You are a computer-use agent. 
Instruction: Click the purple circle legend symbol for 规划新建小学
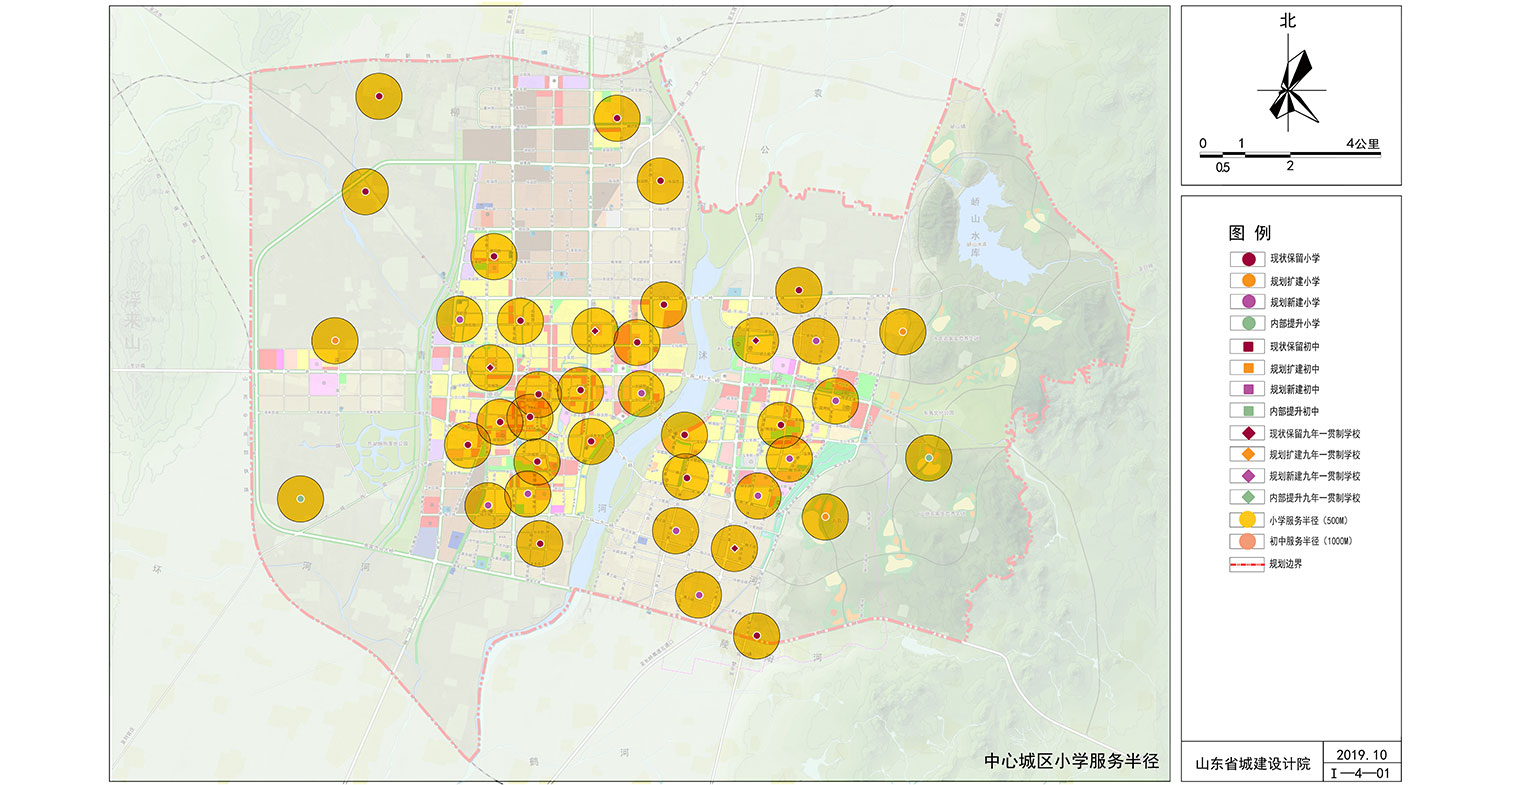(1248, 302)
